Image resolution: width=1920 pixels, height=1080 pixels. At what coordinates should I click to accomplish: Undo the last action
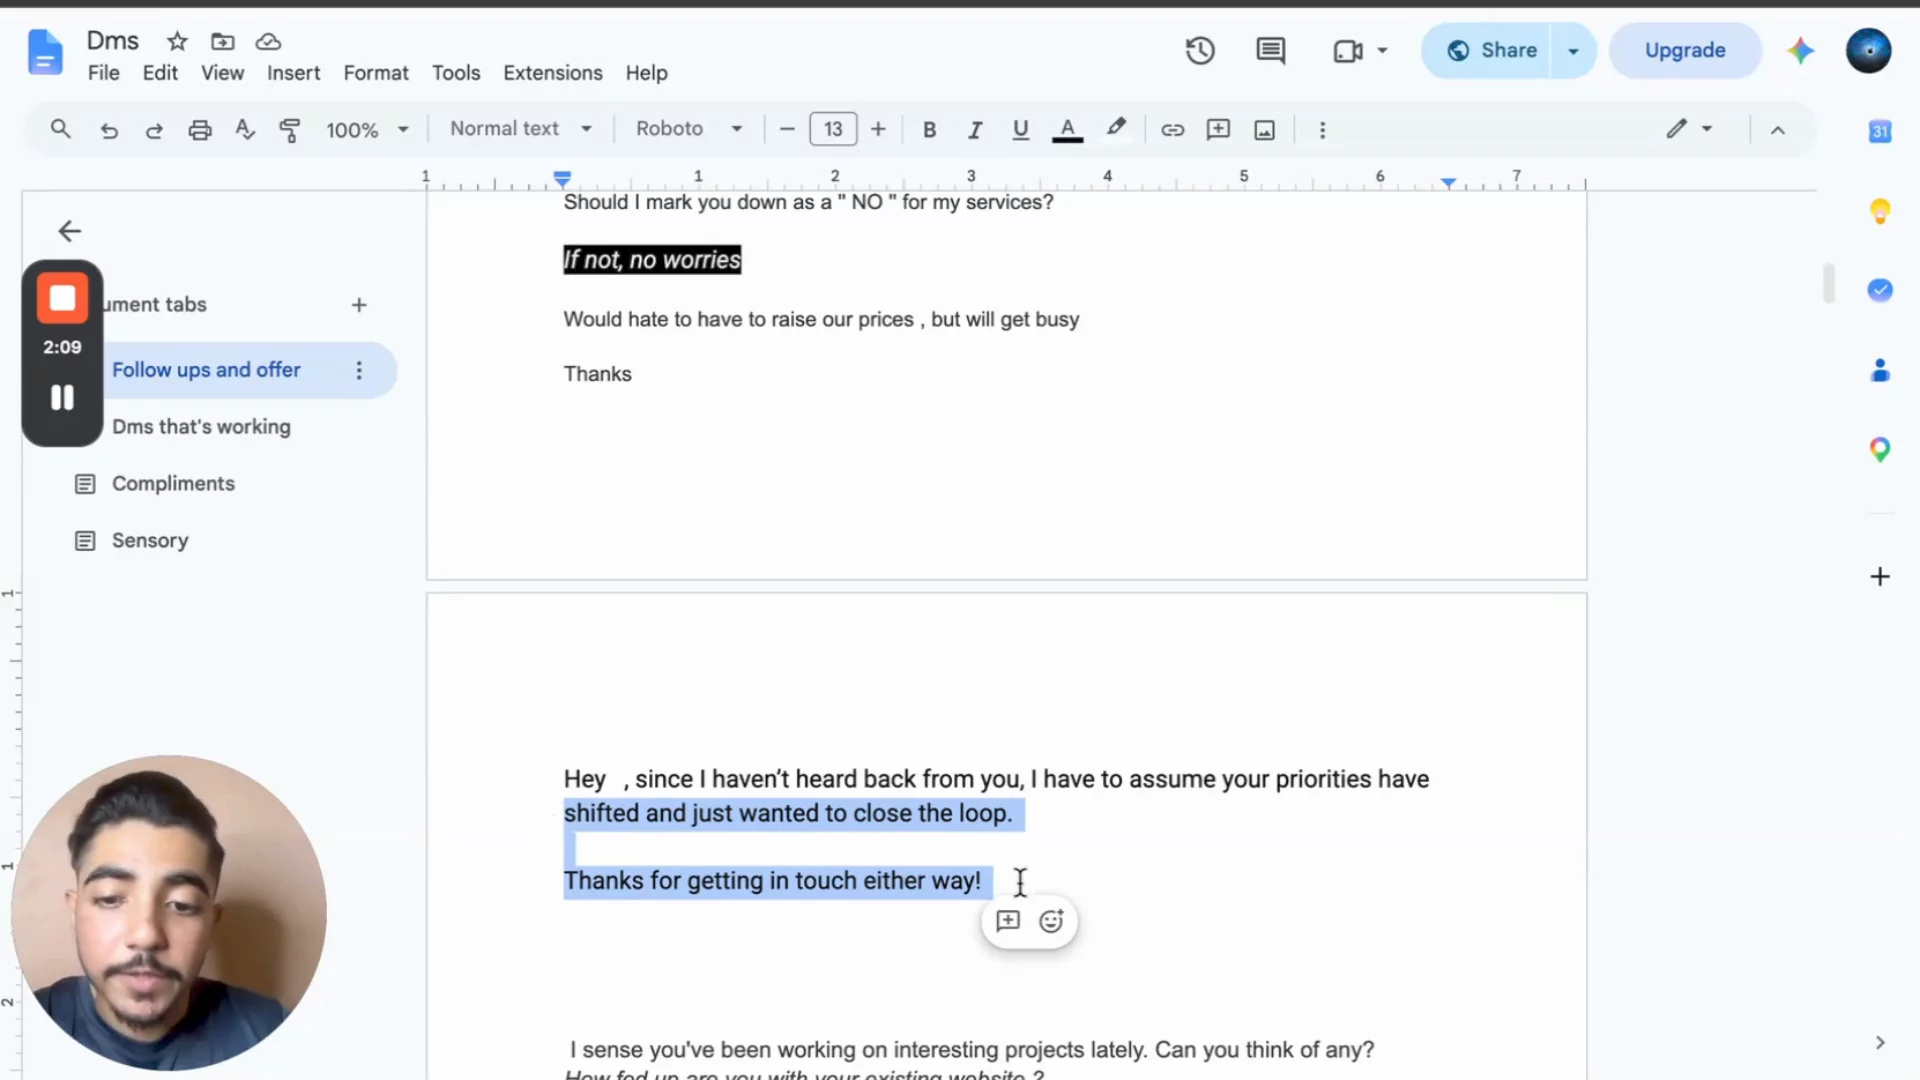[109, 130]
